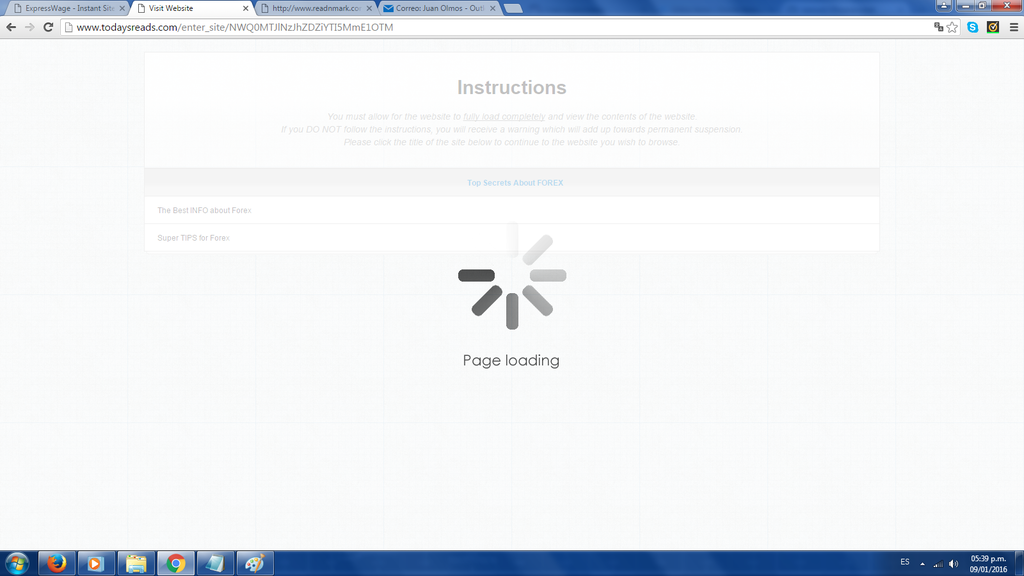Open Windows Media Player from taskbar

(96, 563)
